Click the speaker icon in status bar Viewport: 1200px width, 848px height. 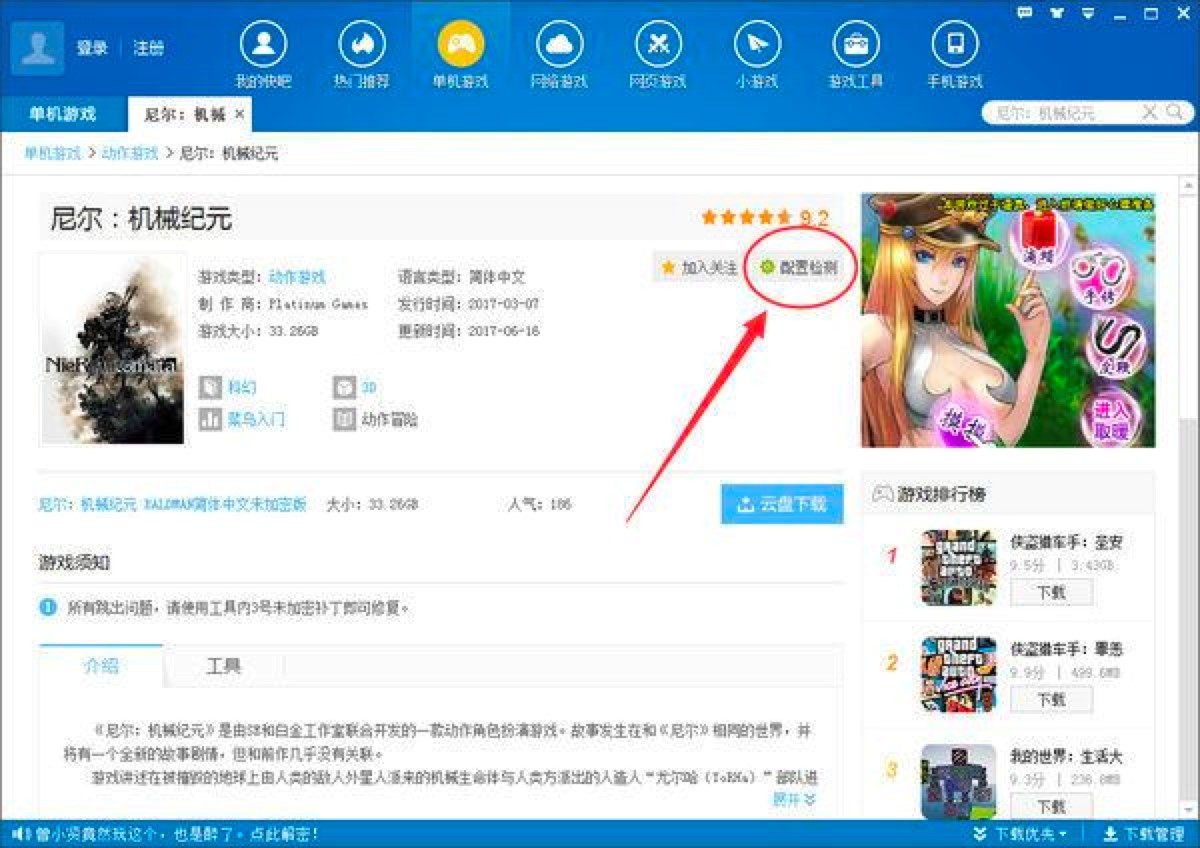pos(19,833)
